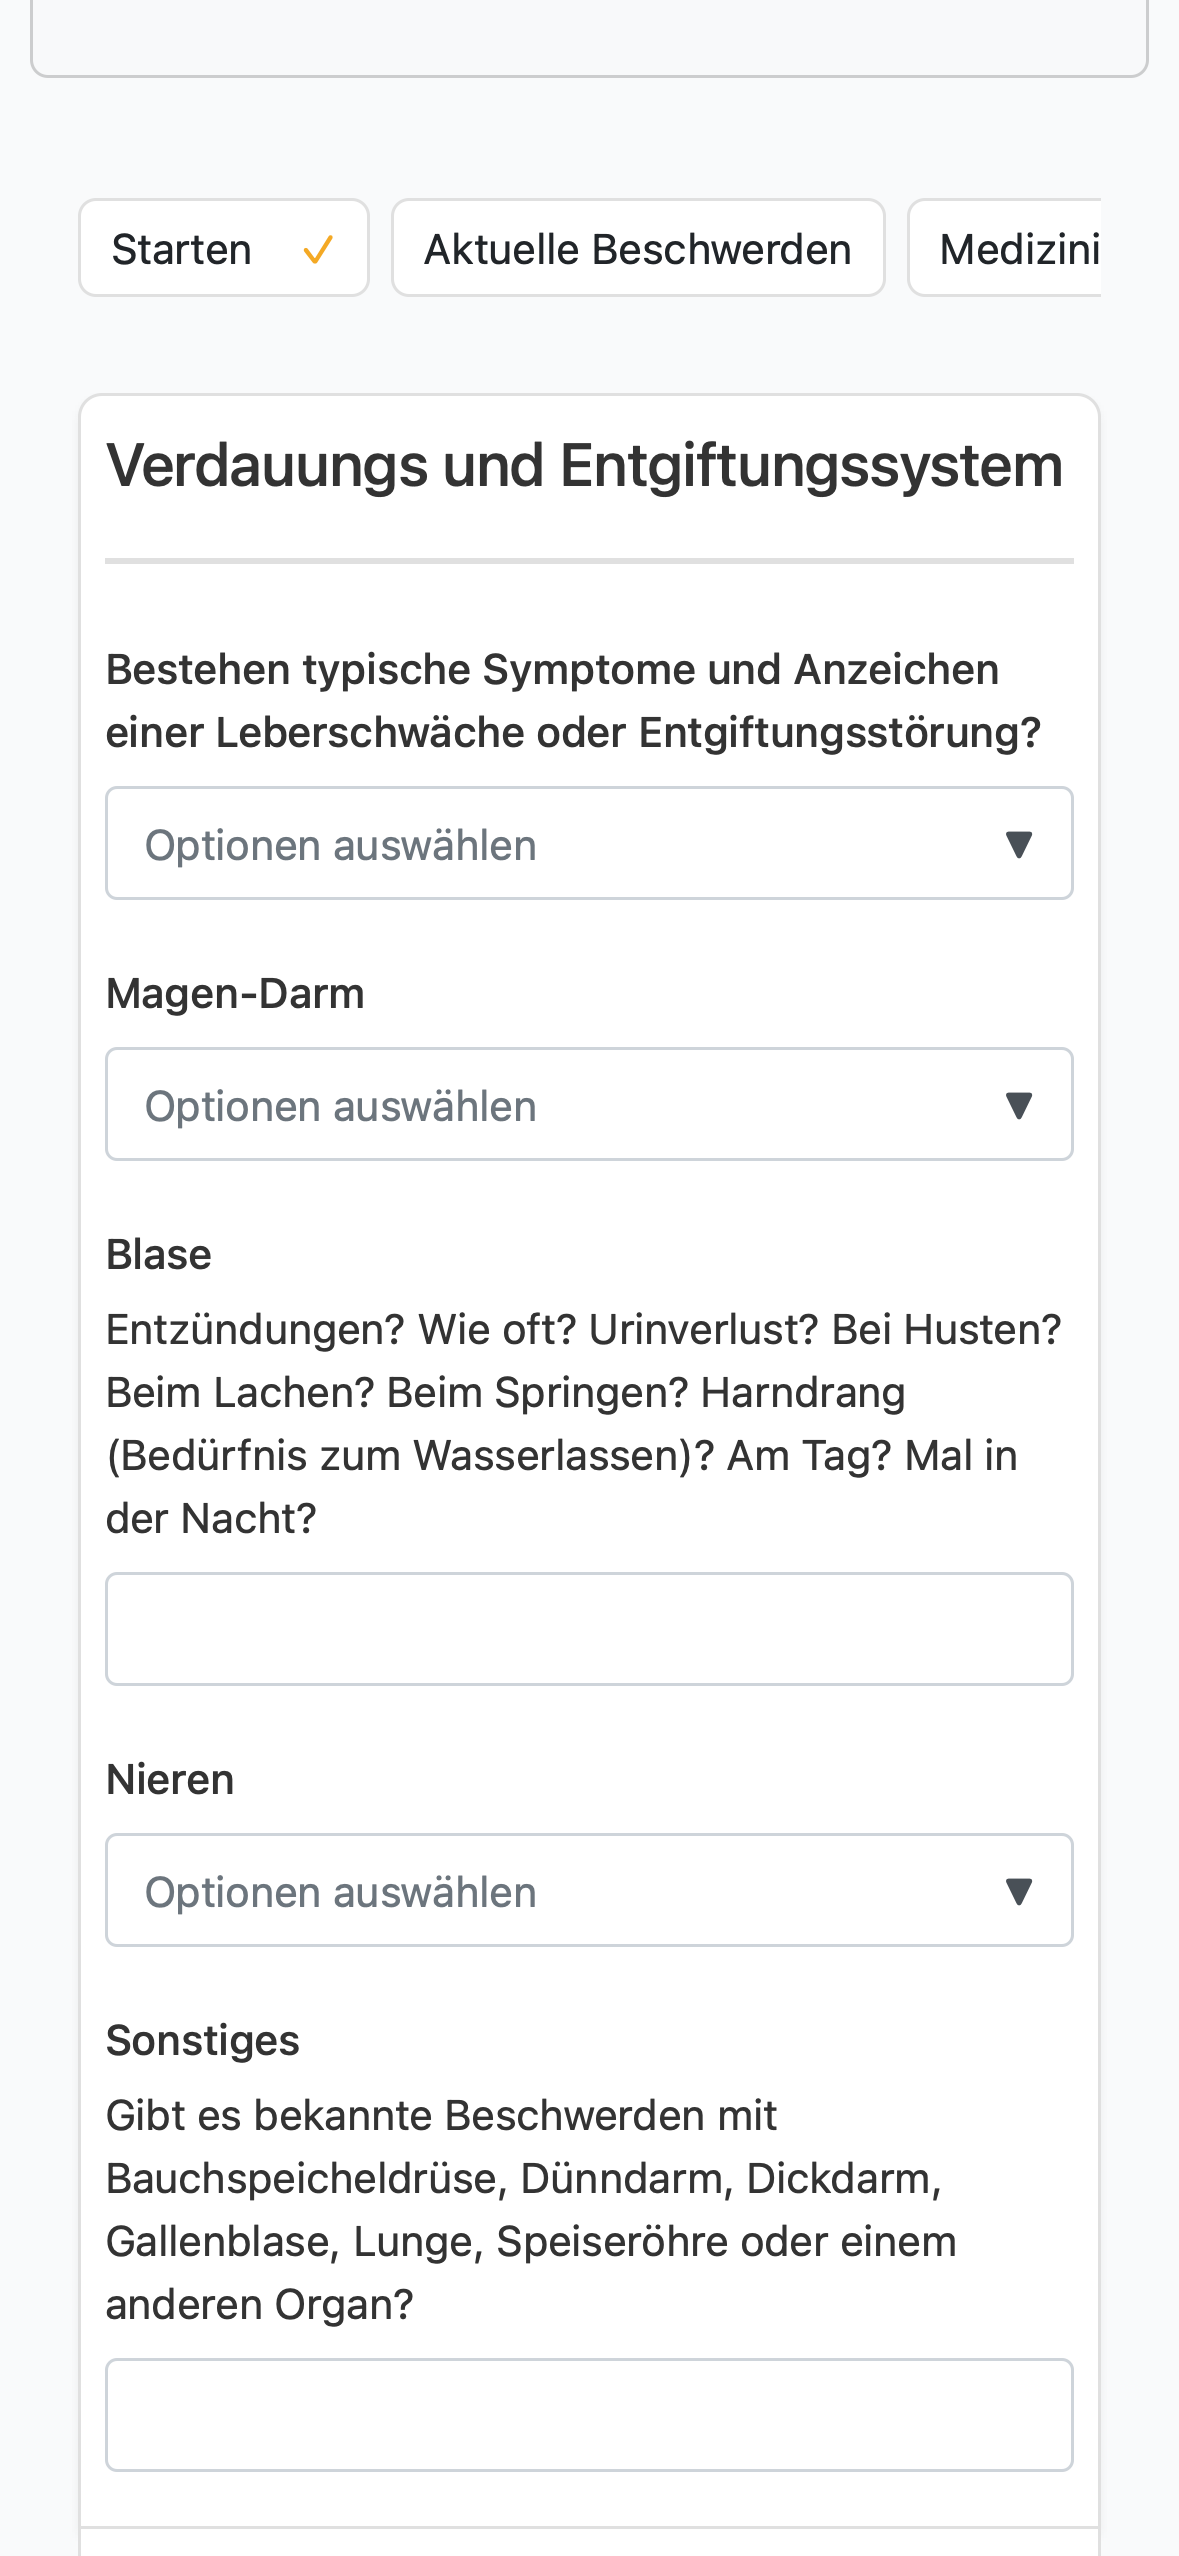Viewport: 1179px width, 2556px height.
Task: Open the Aktuelle Beschwerden tab
Action: coord(638,248)
